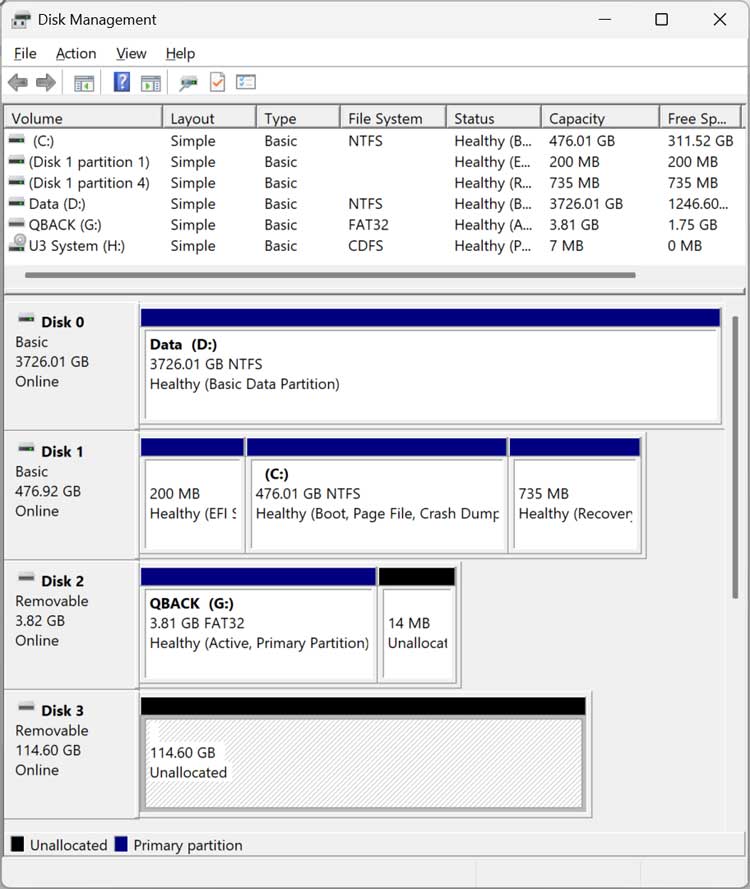Click the 476.92 GB text under Disk 1
Screen dimensions: 750x889
click(x=48, y=491)
